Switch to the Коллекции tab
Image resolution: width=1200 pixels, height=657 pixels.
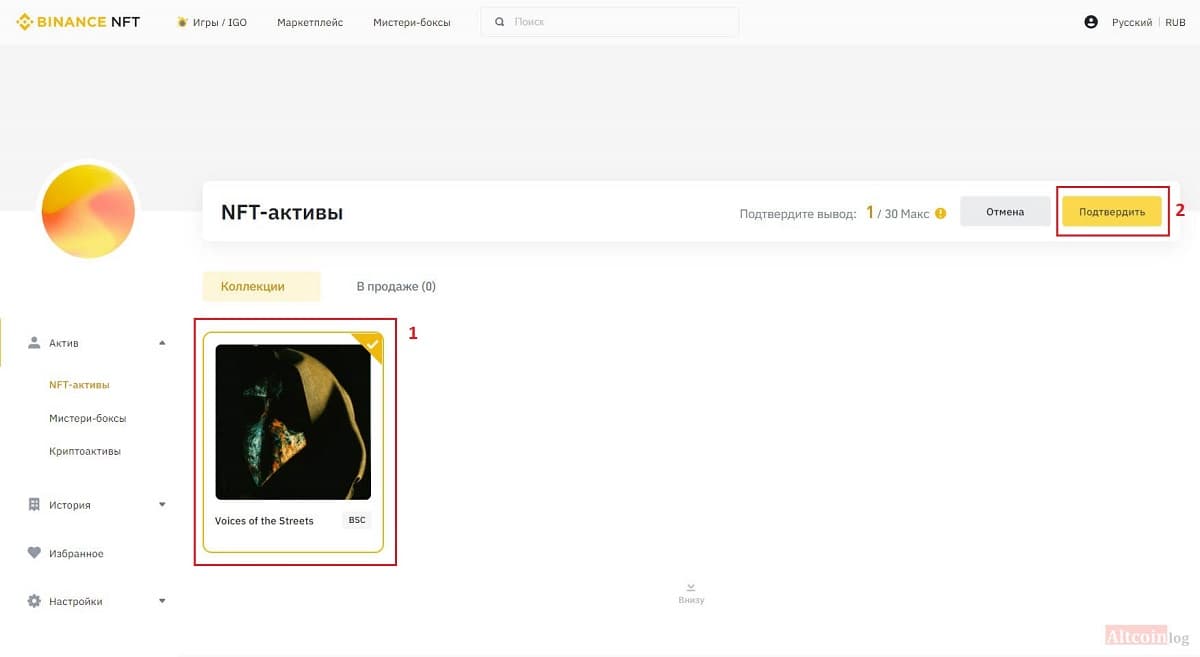[x=261, y=286]
